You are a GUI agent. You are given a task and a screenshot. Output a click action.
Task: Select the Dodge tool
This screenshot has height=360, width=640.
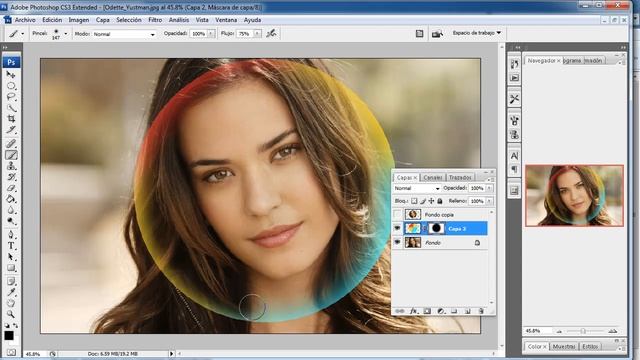(x=11, y=221)
